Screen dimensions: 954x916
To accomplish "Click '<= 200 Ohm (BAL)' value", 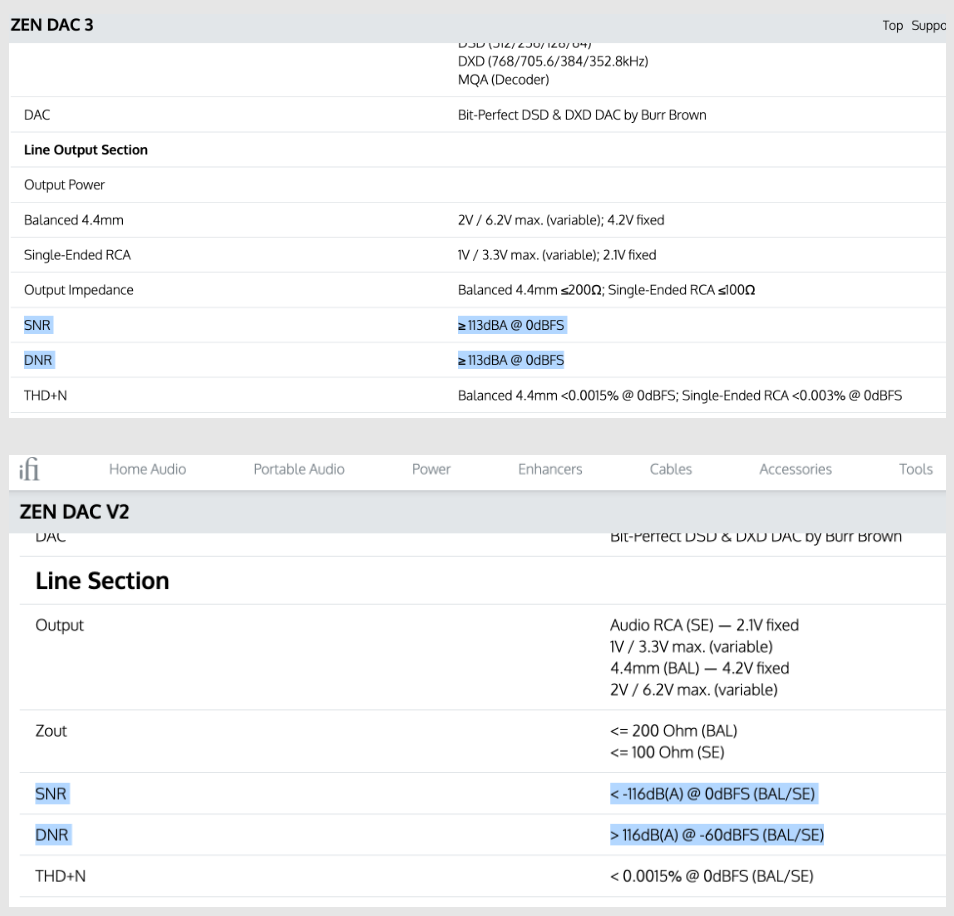I will pos(674,730).
